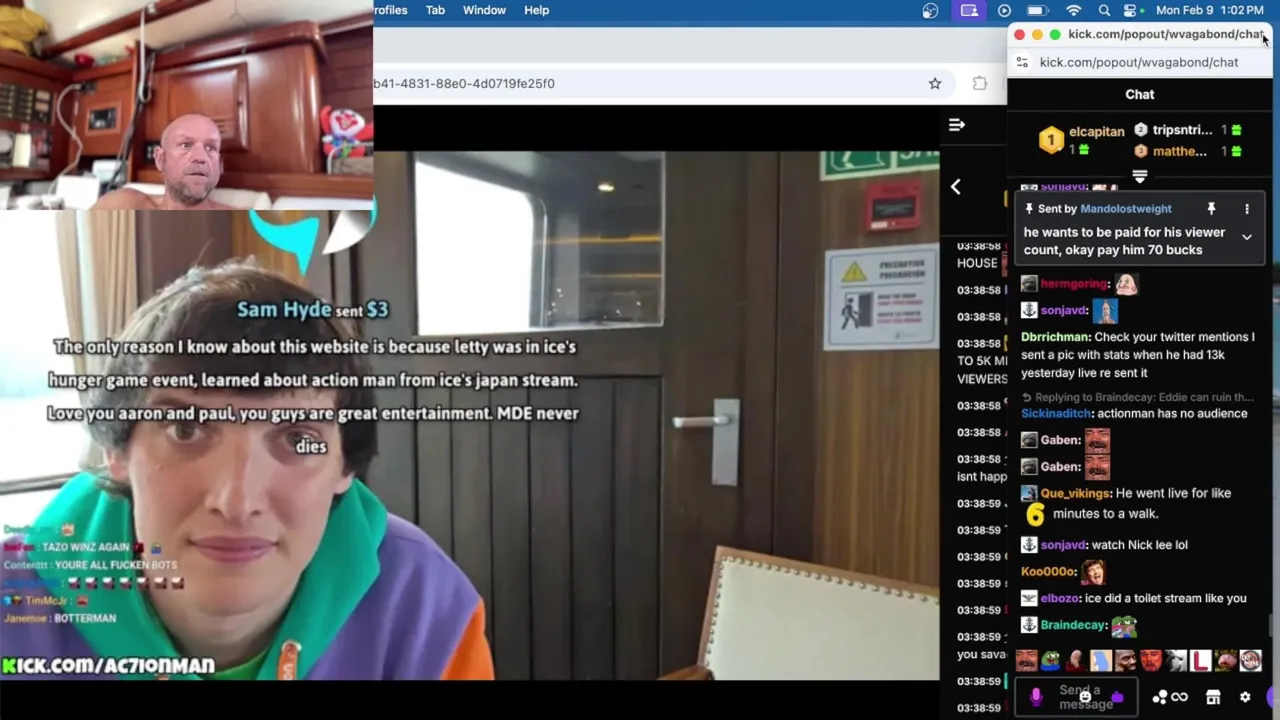The image size is (1280, 720).
Task: Open the emoji picker smiley icon
Action: 1085,697
